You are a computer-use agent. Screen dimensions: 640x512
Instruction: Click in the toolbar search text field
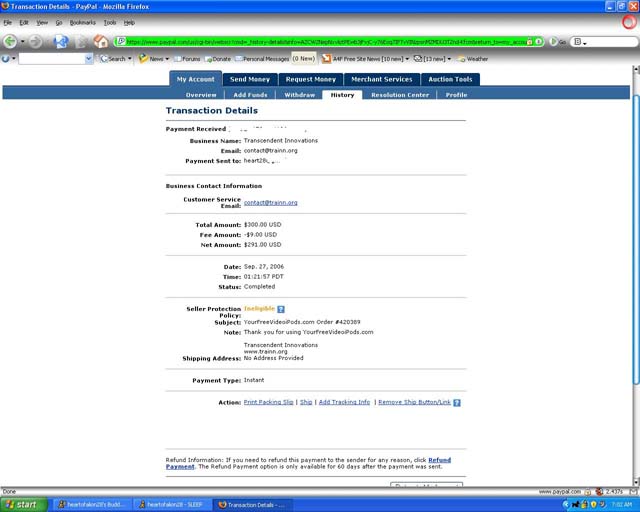point(52,59)
